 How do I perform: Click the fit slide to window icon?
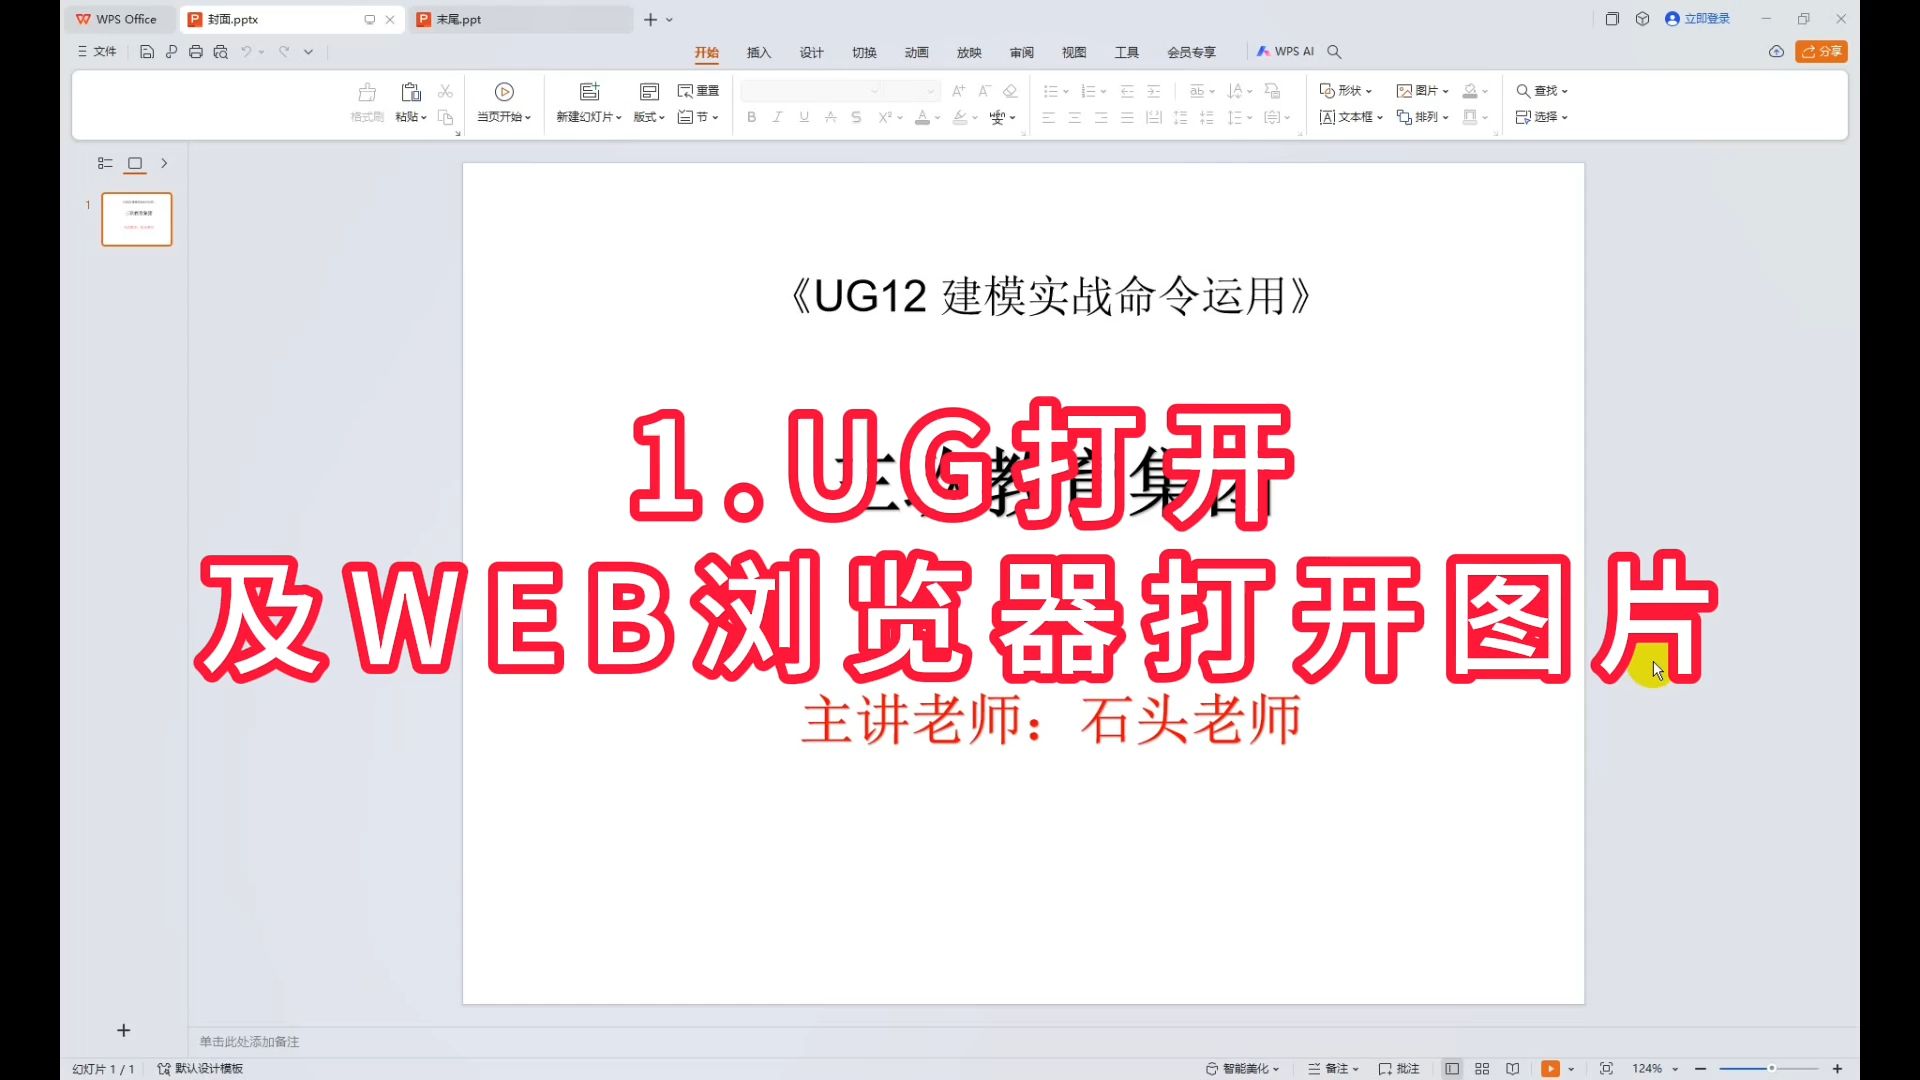tap(1606, 1068)
